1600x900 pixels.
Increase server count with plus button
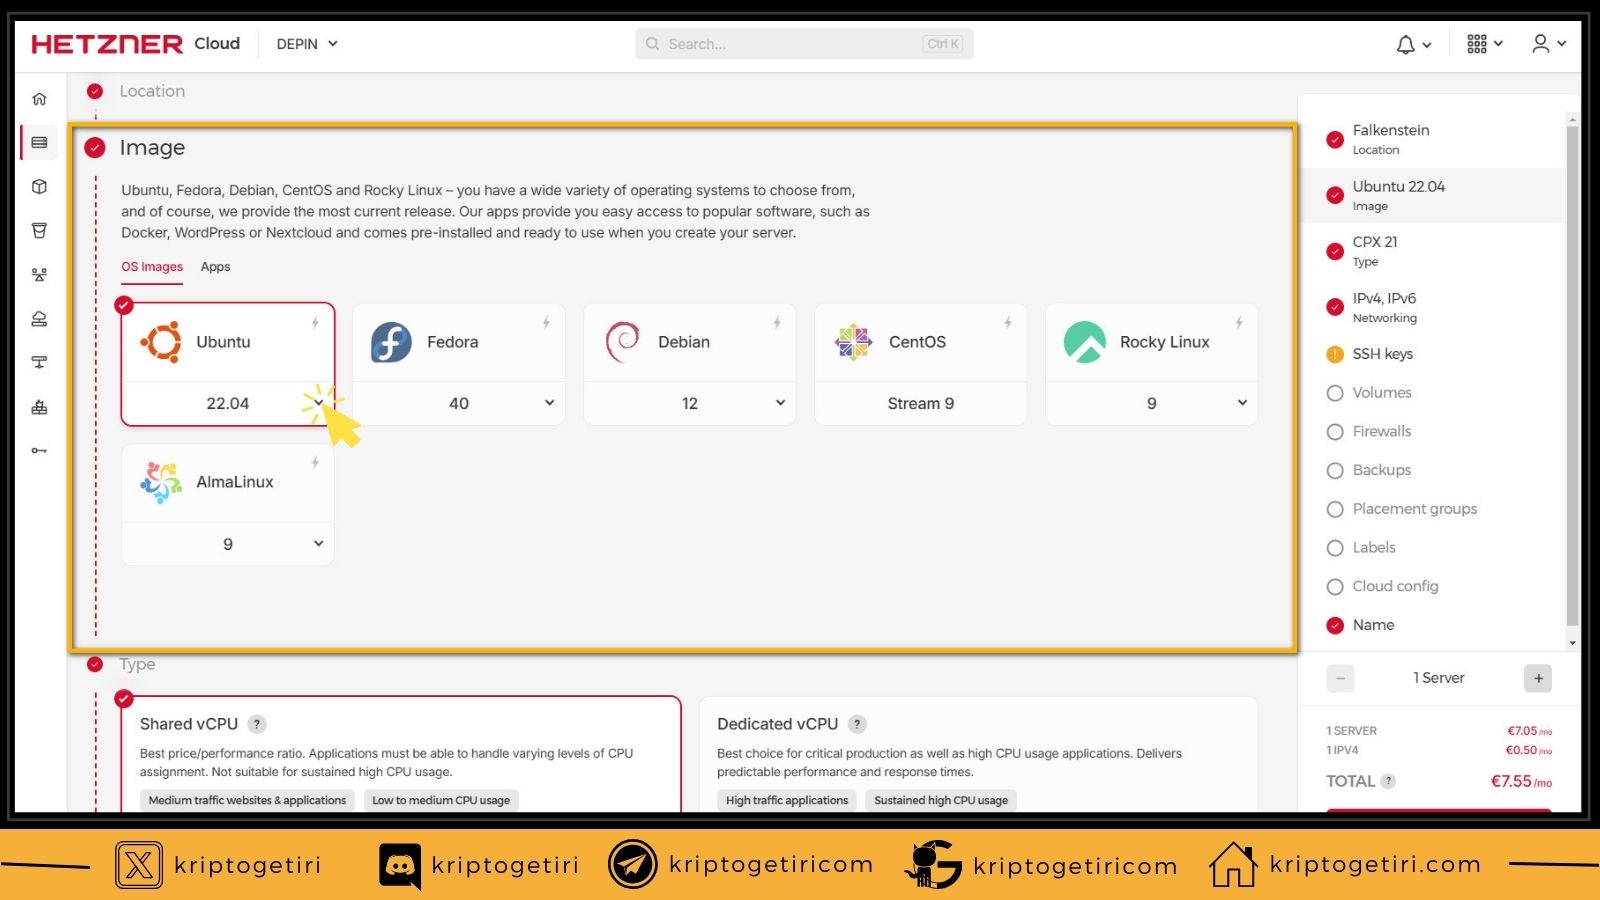tap(1538, 678)
